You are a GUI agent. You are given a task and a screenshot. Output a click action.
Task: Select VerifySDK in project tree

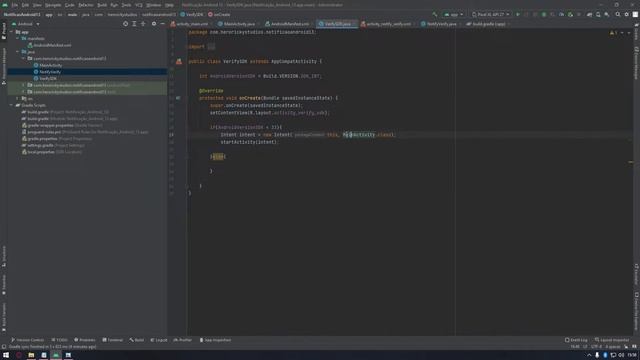click(48, 78)
